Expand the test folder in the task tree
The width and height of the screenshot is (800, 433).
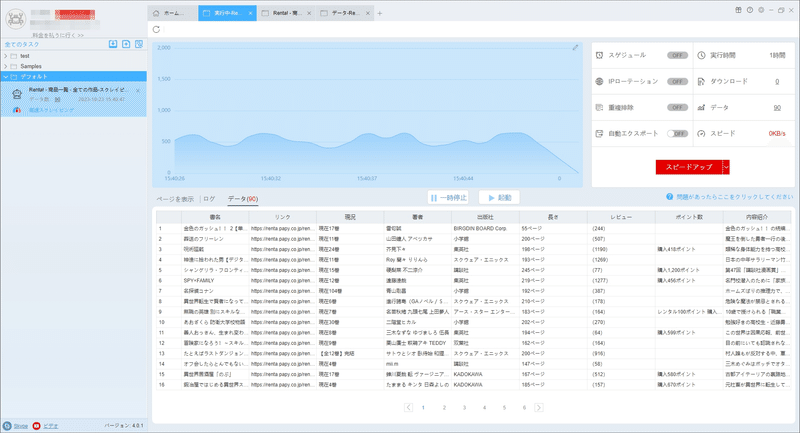(x=6, y=56)
